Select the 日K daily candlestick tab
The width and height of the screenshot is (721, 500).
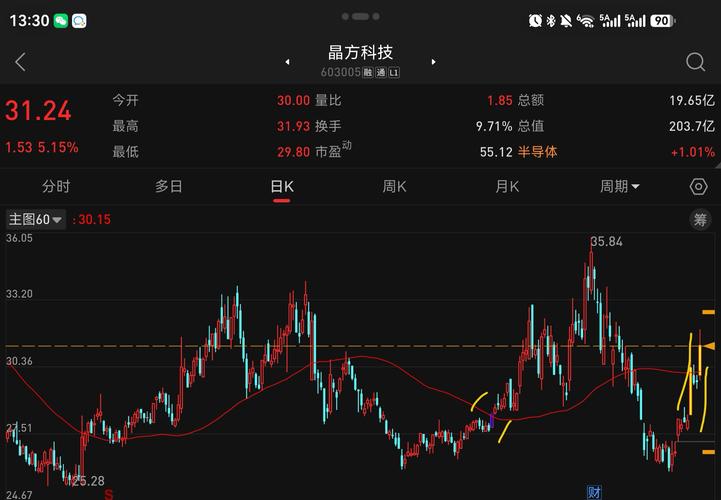coord(282,186)
